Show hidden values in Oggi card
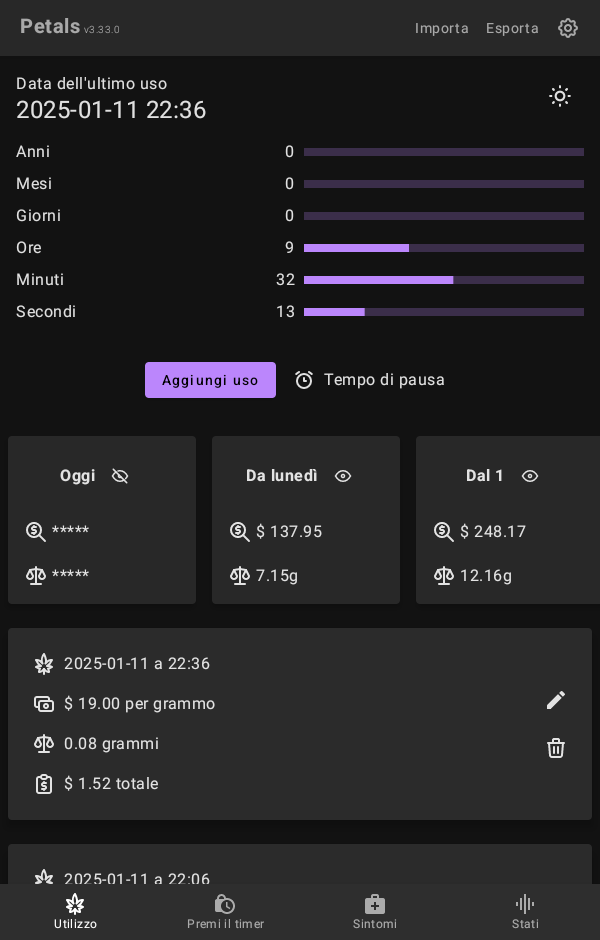The image size is (600, 940). click(x=120, y=476)
